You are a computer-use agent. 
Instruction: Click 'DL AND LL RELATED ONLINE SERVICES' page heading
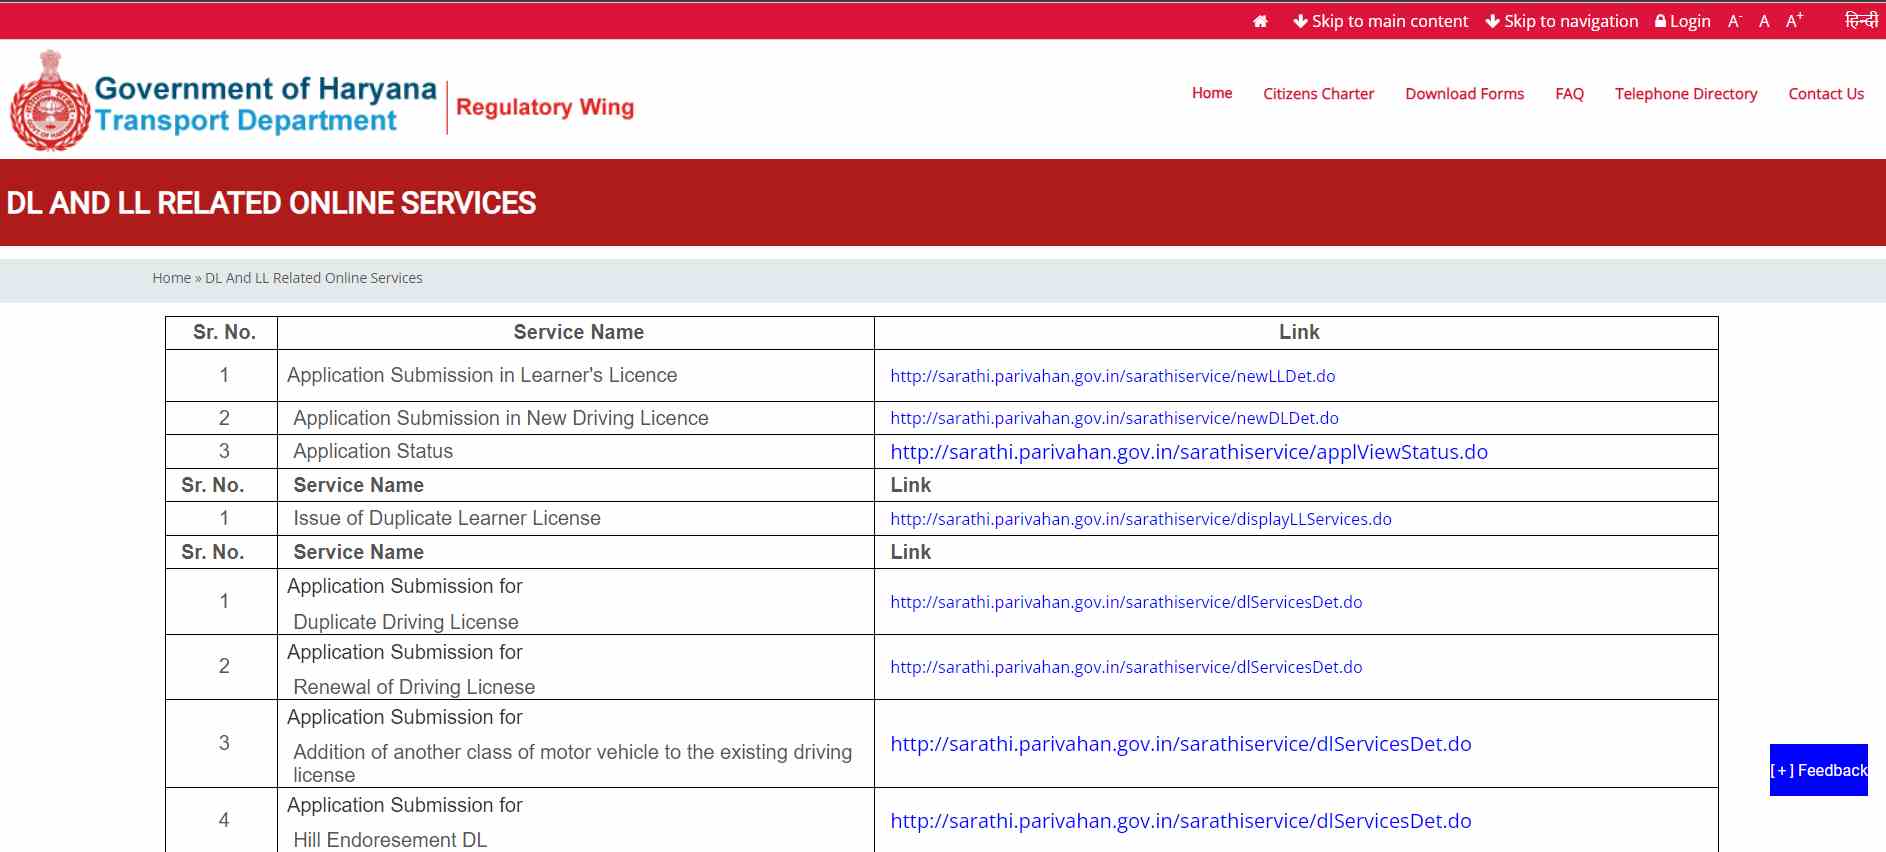(271, 203)
